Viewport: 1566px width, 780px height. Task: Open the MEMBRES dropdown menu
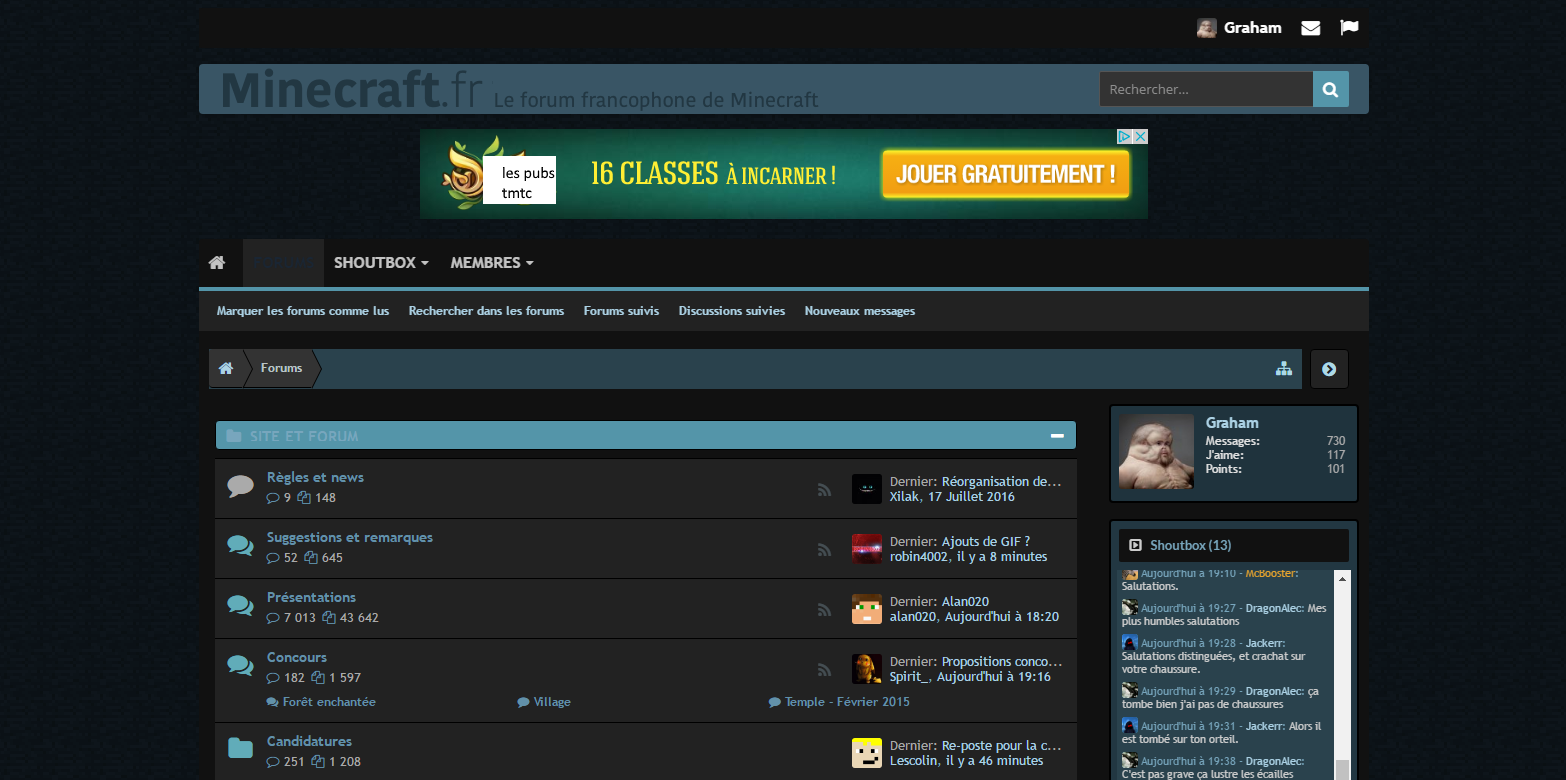point(492,263)
